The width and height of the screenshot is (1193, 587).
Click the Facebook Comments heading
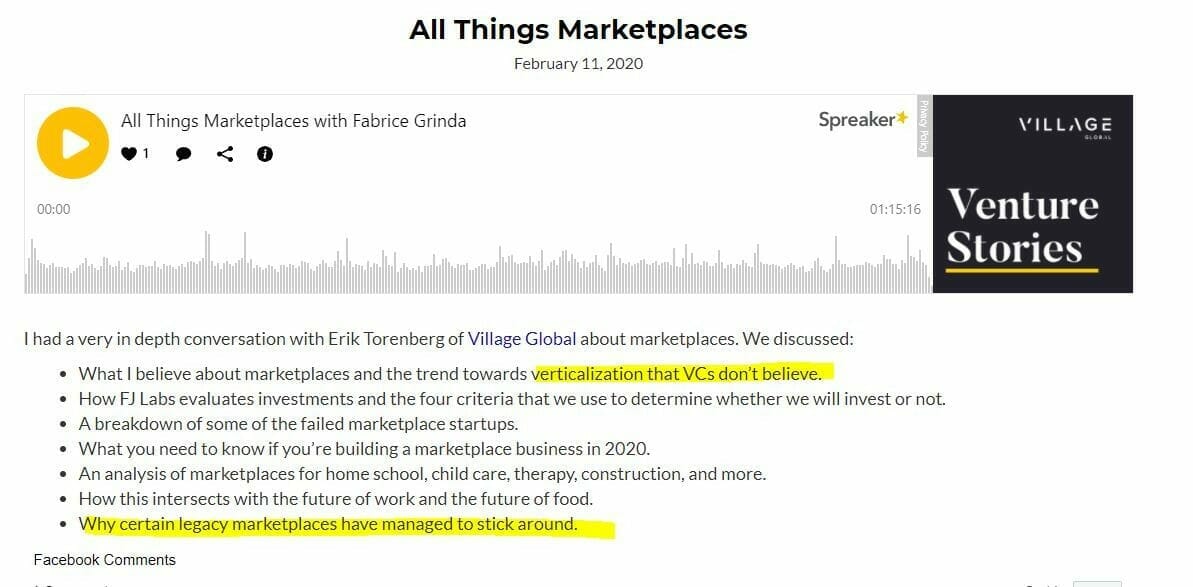[x=104, y=560]
